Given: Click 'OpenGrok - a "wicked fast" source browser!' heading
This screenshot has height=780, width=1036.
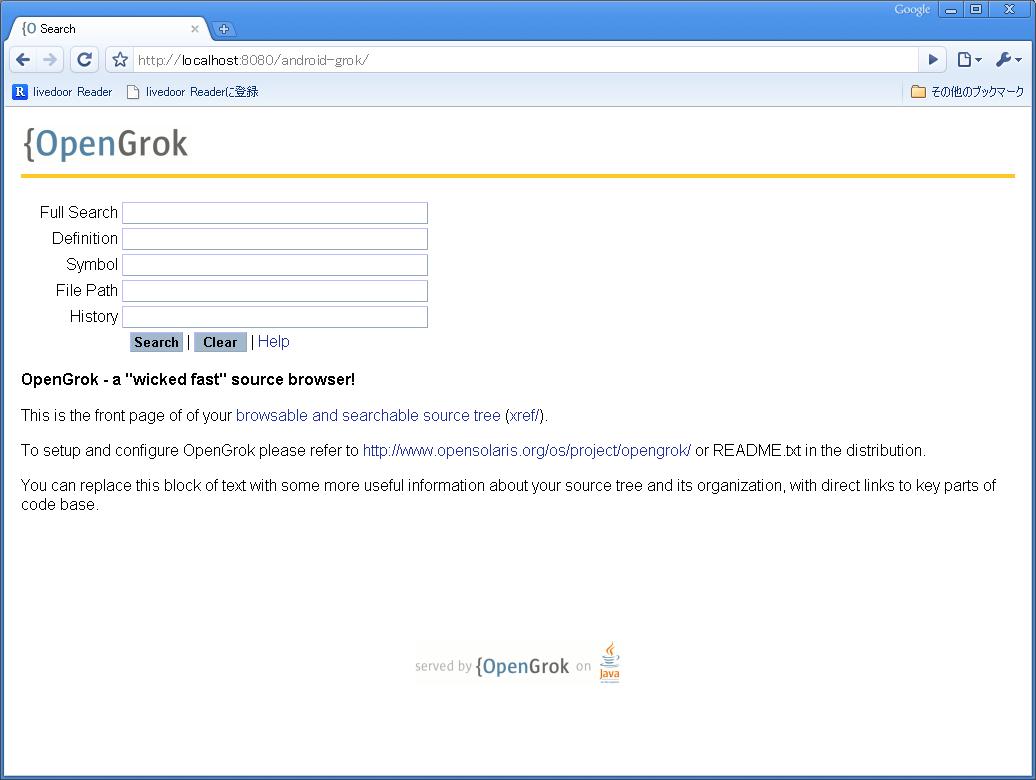Looking at the screenshot, I should click(x=188, y=380).
